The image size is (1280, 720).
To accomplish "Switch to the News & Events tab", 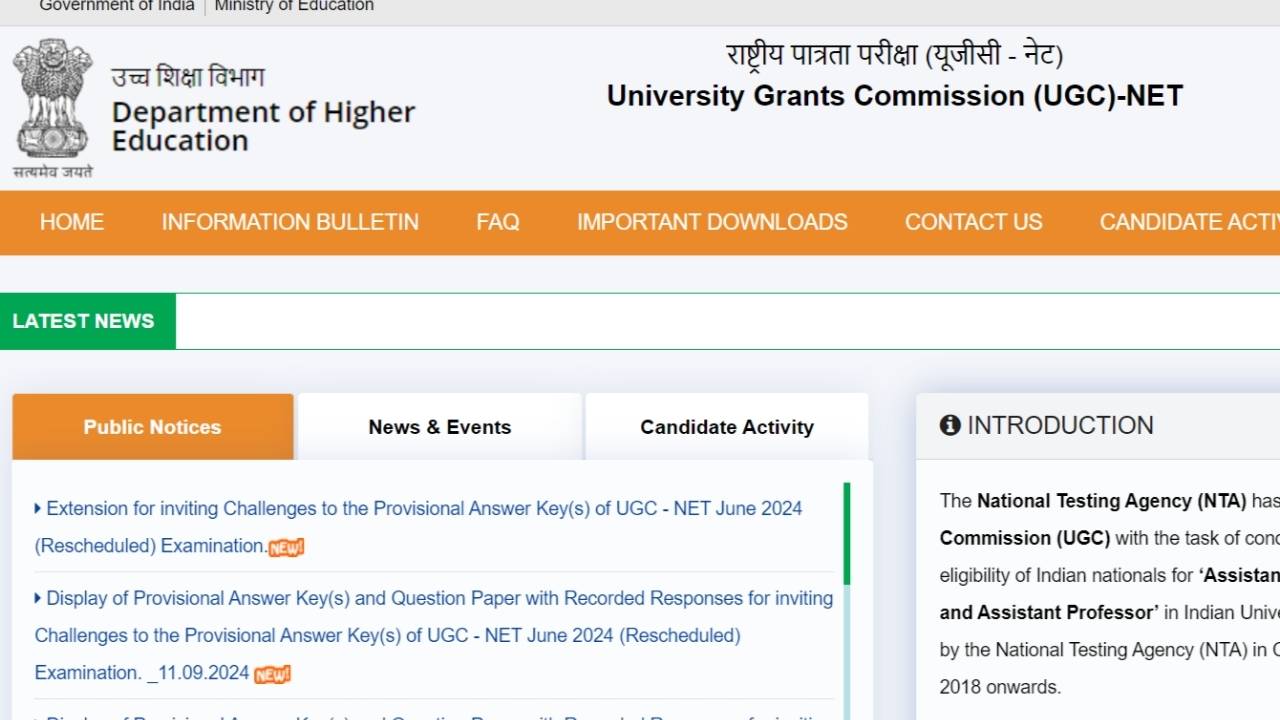I will 439,427.
